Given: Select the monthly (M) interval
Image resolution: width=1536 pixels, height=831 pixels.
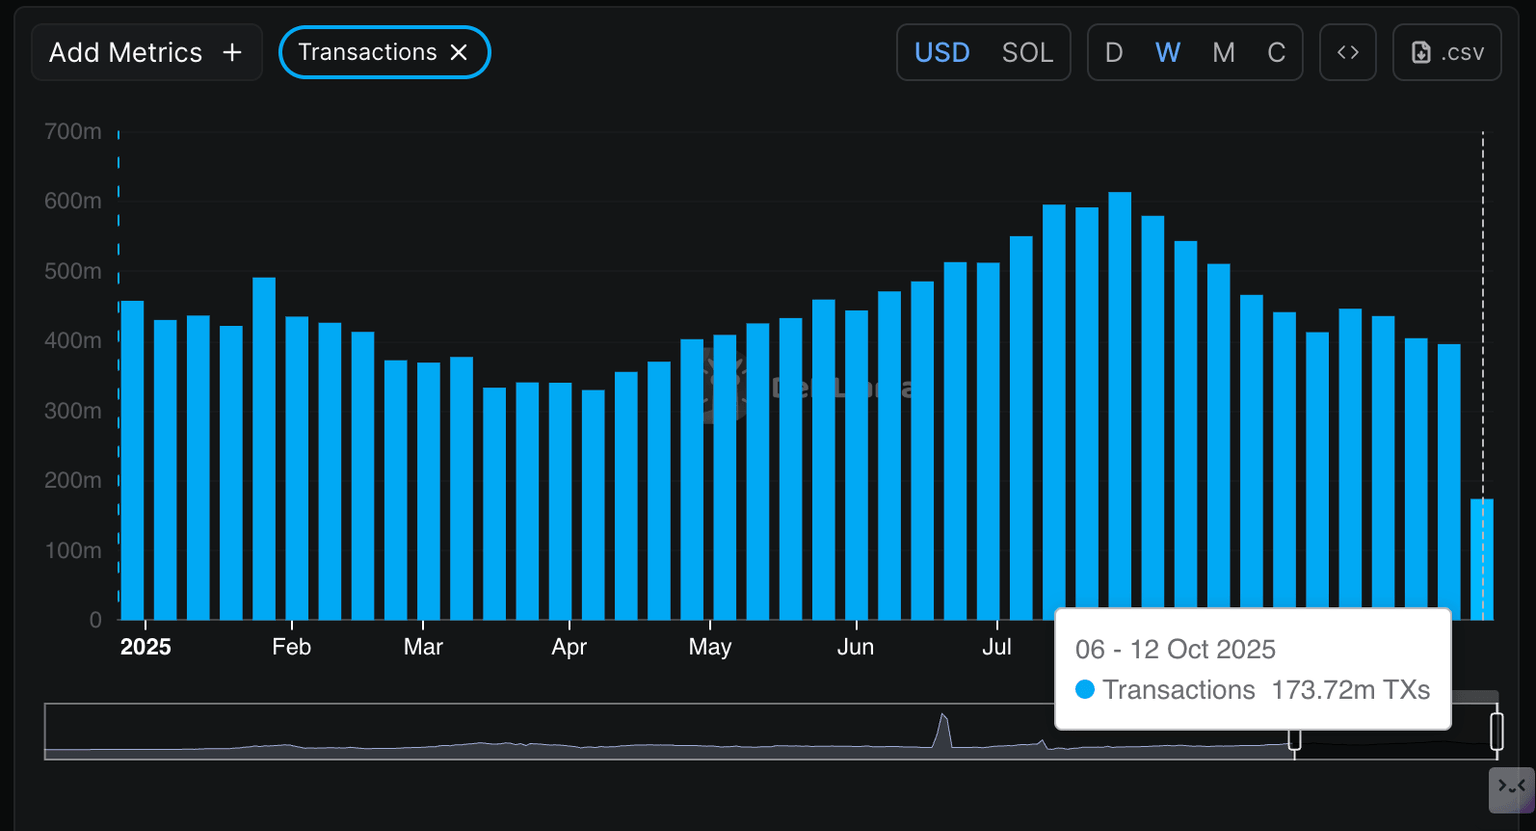Looking at the screenshot, I should coord(1223,53).
